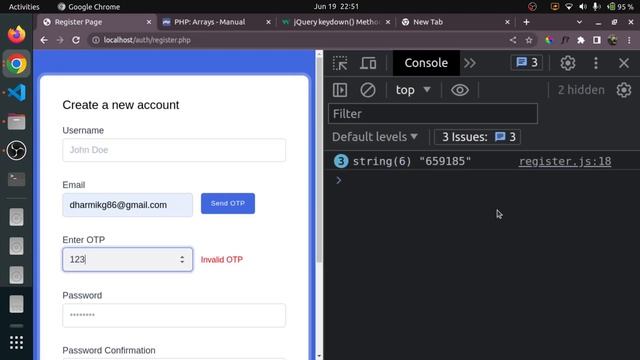Switch to New Tab tab

click(456, 22)
